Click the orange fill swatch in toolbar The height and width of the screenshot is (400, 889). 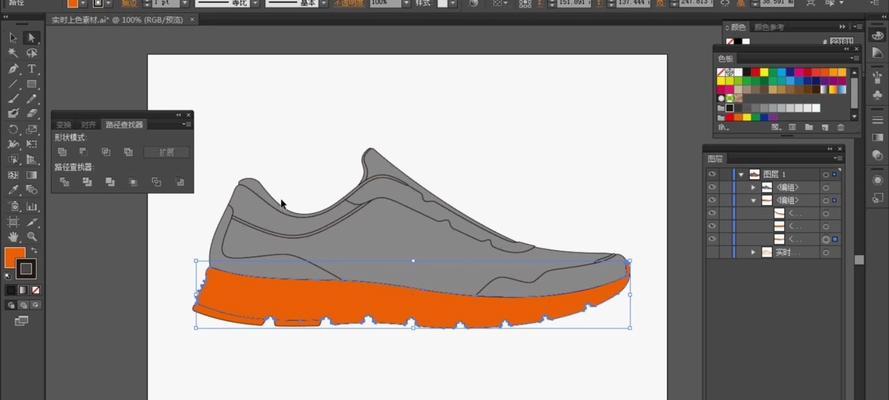point(14,257)
